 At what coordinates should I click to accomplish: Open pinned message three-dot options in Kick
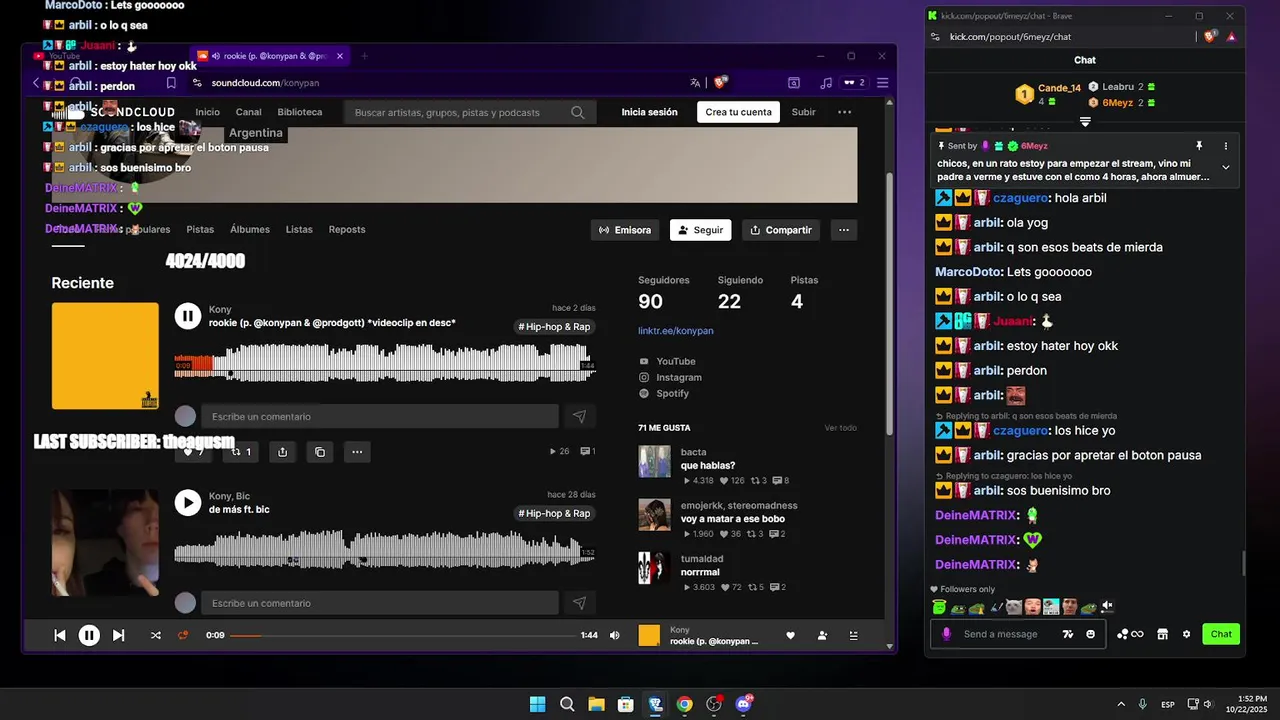tap(1226, 146)
